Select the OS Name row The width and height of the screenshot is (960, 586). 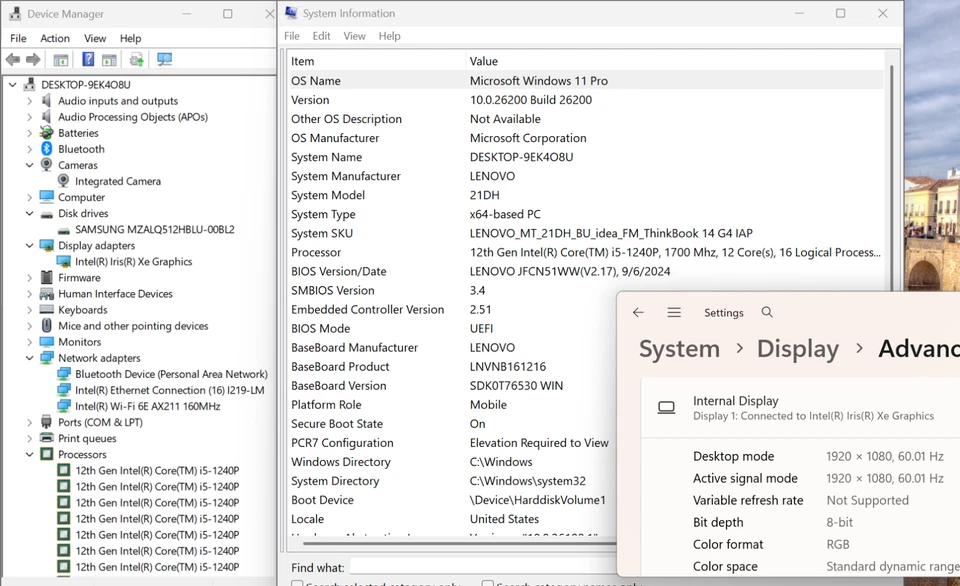pos(586,80)
